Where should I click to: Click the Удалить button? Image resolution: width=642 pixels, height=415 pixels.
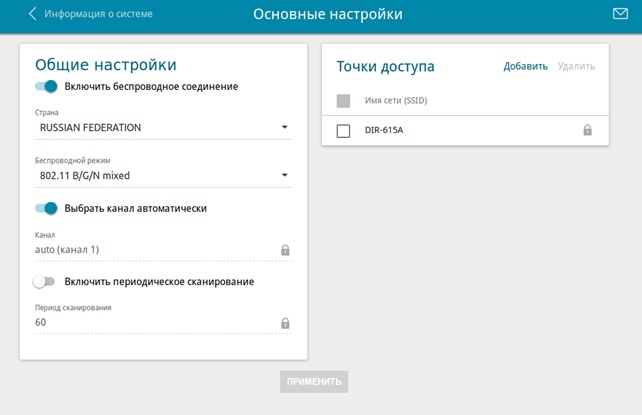click(x=576, y=67)
